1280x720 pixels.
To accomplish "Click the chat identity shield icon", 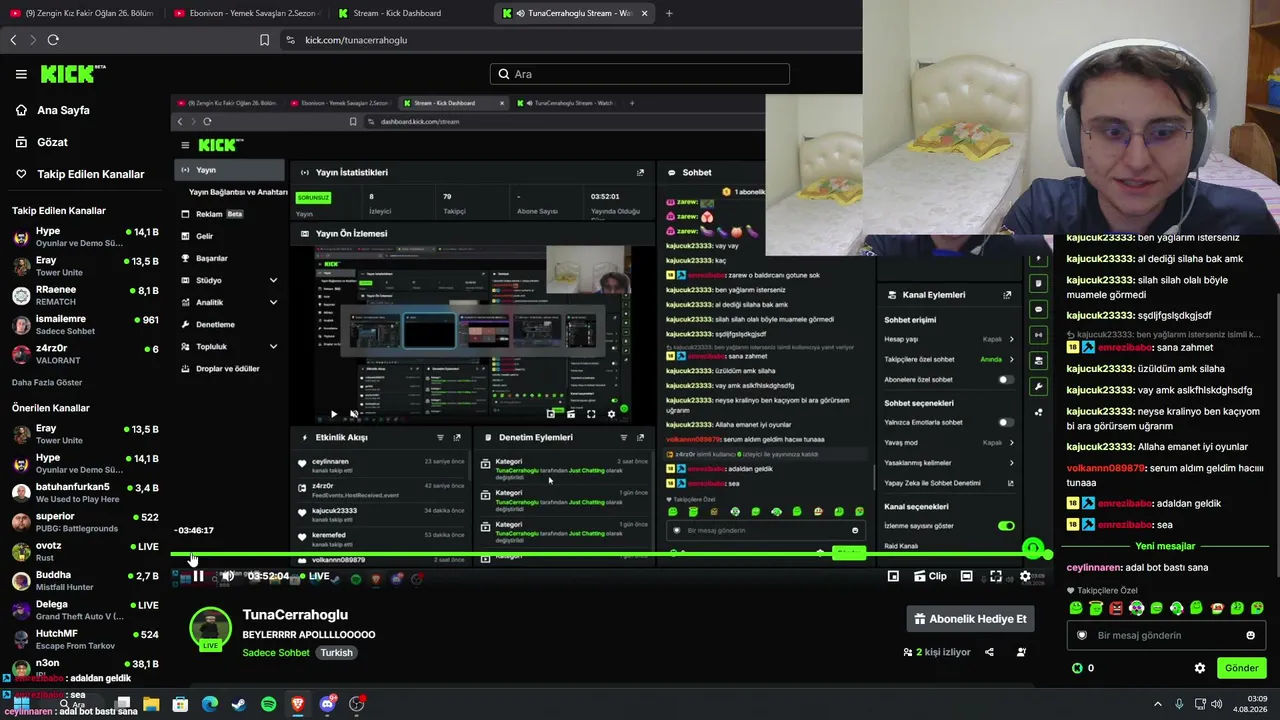I will coord(1081,635).
